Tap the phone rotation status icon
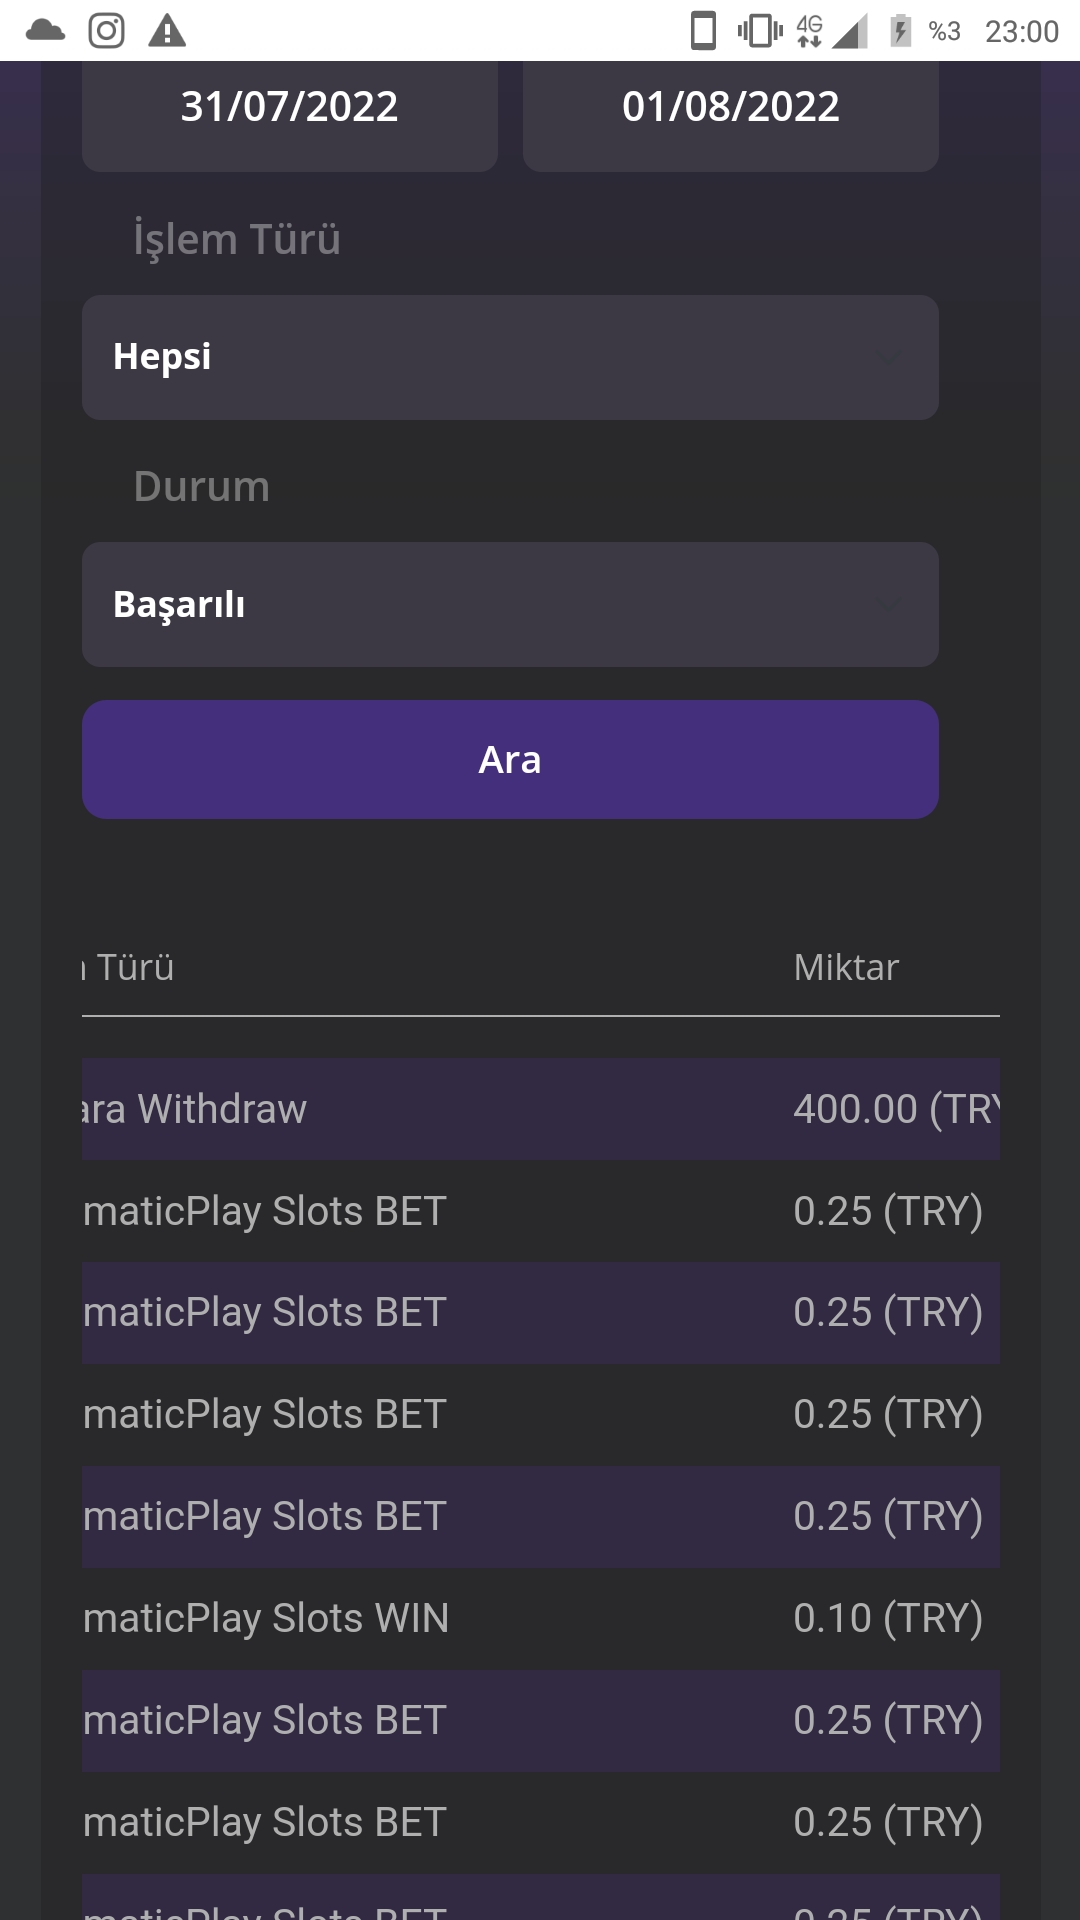The height and width of the screenshot is (1920, 1080). tap(704, 31)
